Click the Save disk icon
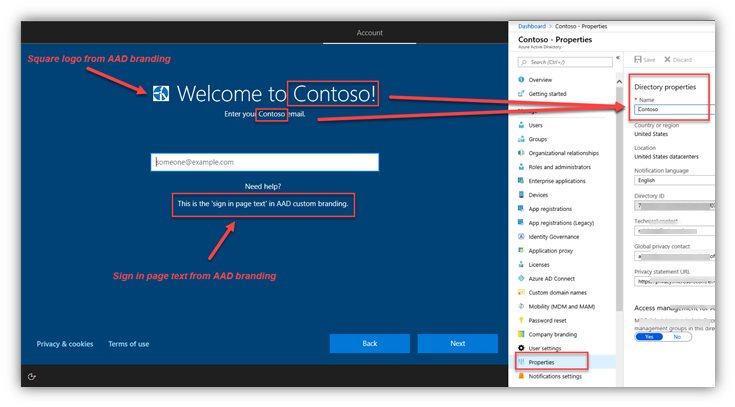The height and width of the screenshot is (407, 735). (x=638, y=60)
